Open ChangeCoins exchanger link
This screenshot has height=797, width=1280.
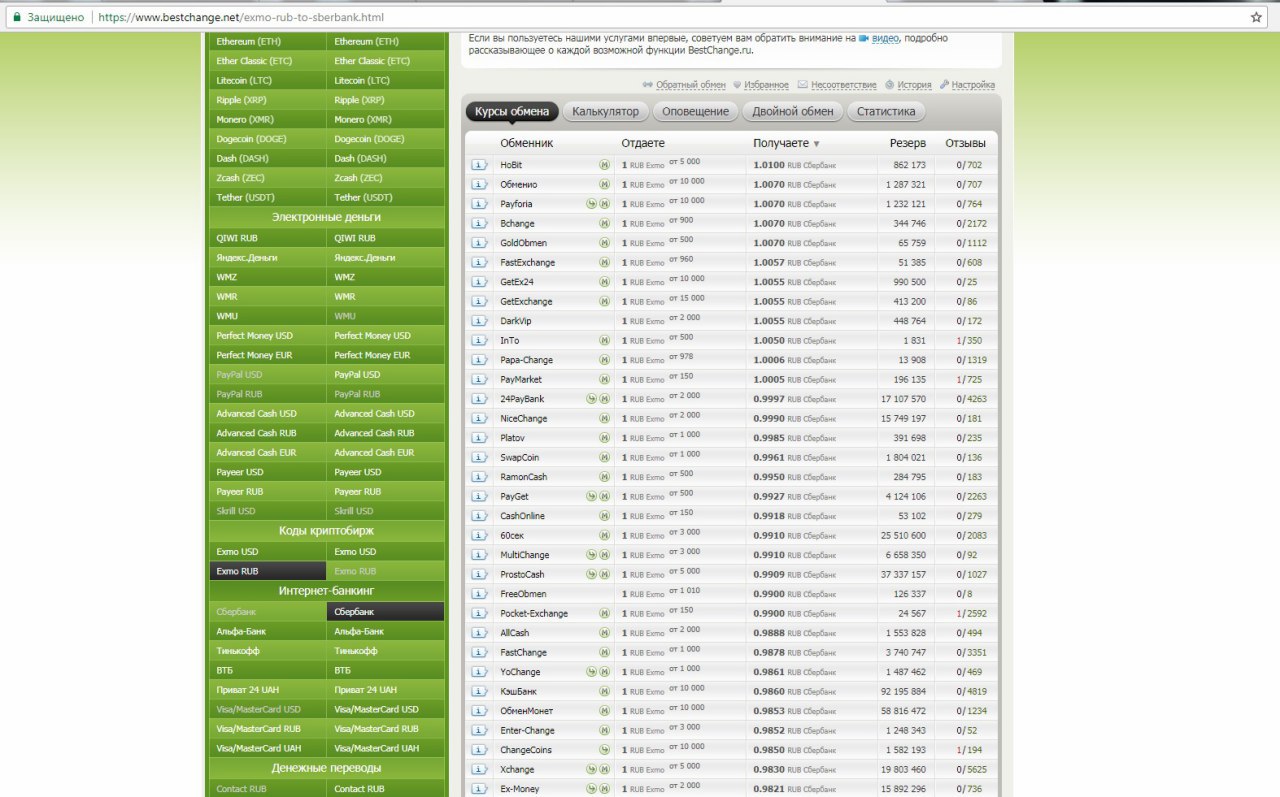tap(526, 750)
